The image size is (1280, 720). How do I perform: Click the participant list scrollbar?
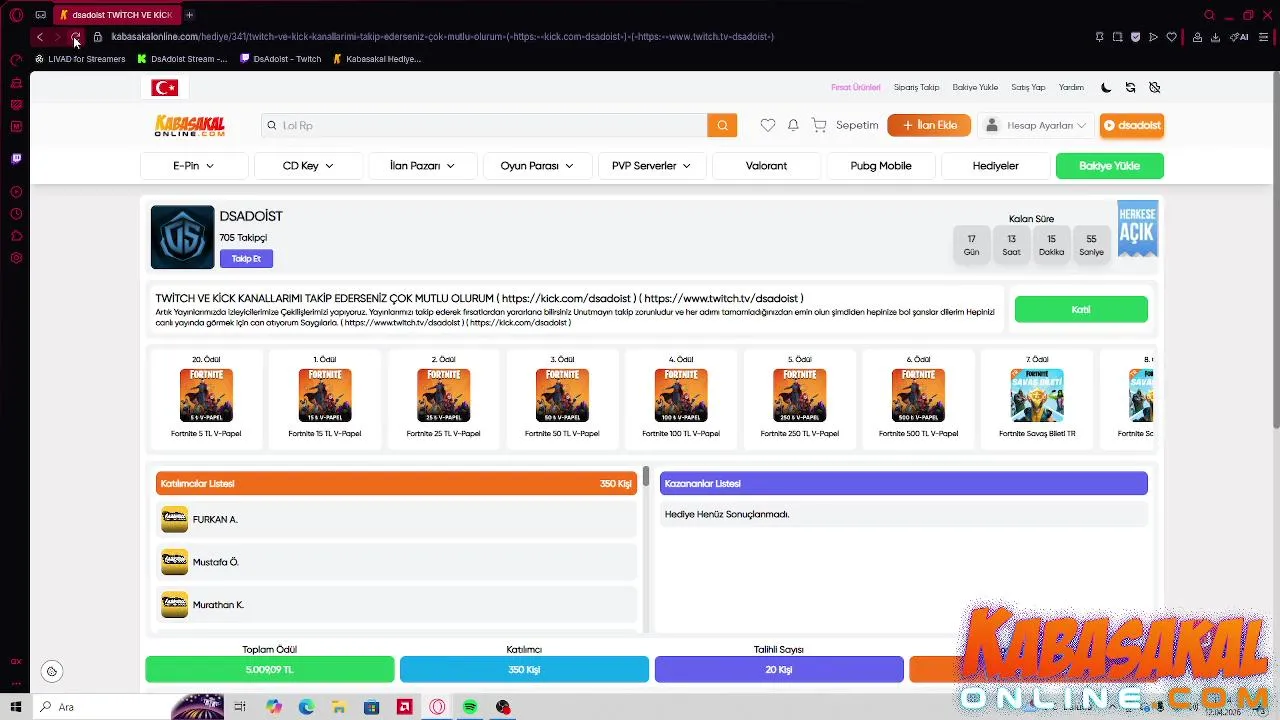pyautogui.click(x=646, y=477)
